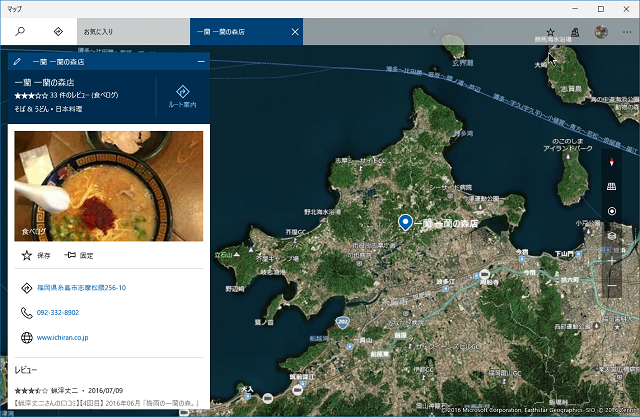Viewport: 640px width, 417px height.
Task: Open favorites star icon in top bar
Action: 550,32
